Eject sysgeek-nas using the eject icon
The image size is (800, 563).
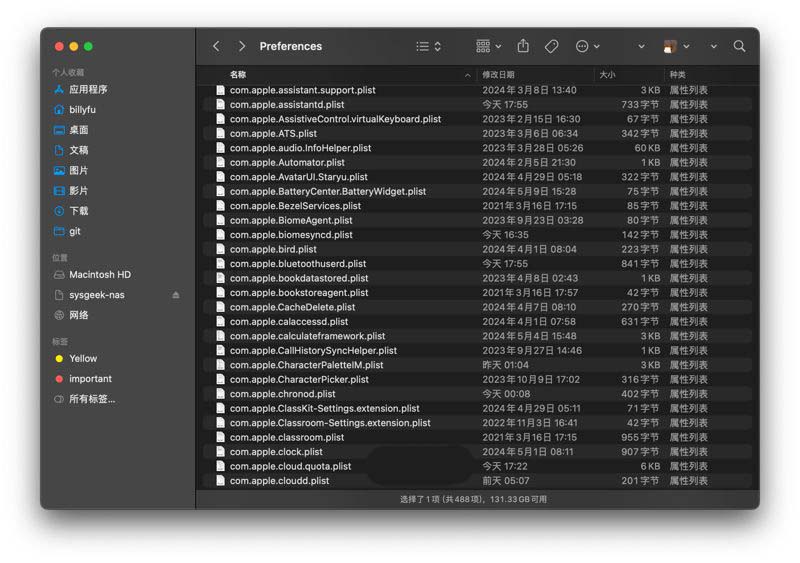[176, 295]
